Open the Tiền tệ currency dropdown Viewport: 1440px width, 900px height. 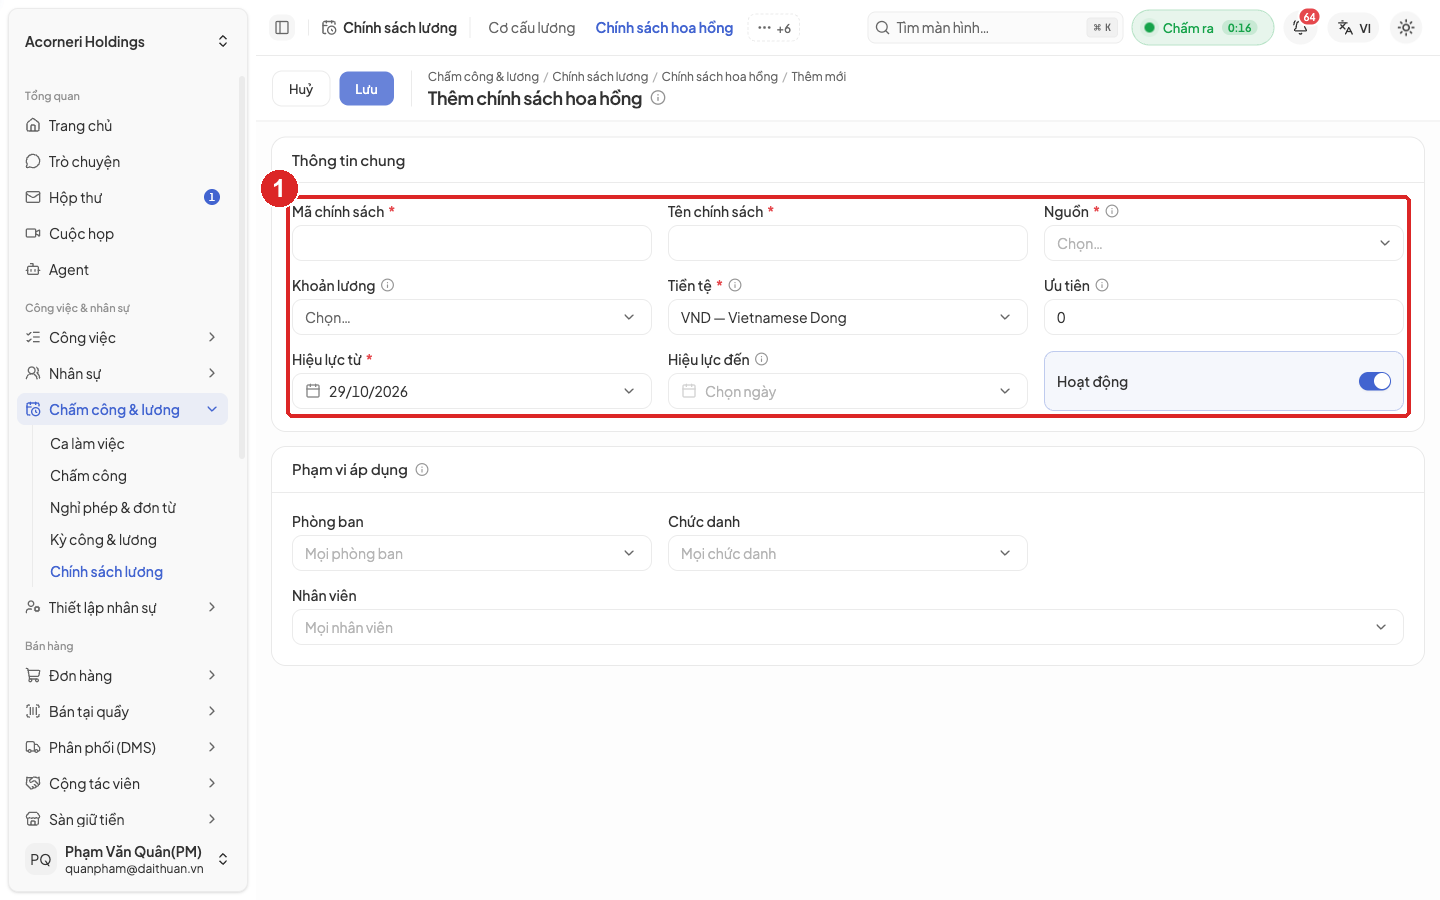(x=848, y=317)
